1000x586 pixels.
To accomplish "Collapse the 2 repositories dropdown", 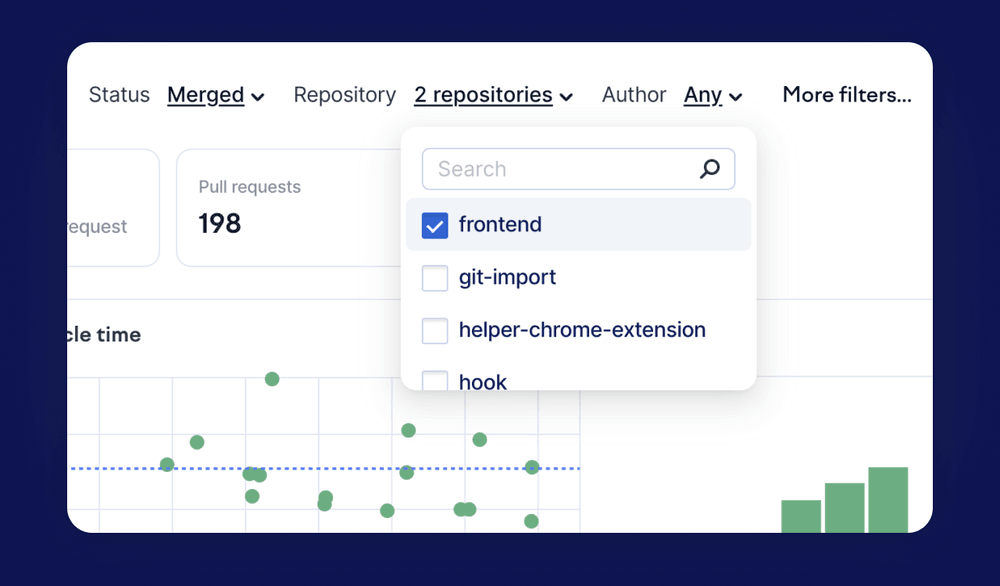I will coord(484,95).
